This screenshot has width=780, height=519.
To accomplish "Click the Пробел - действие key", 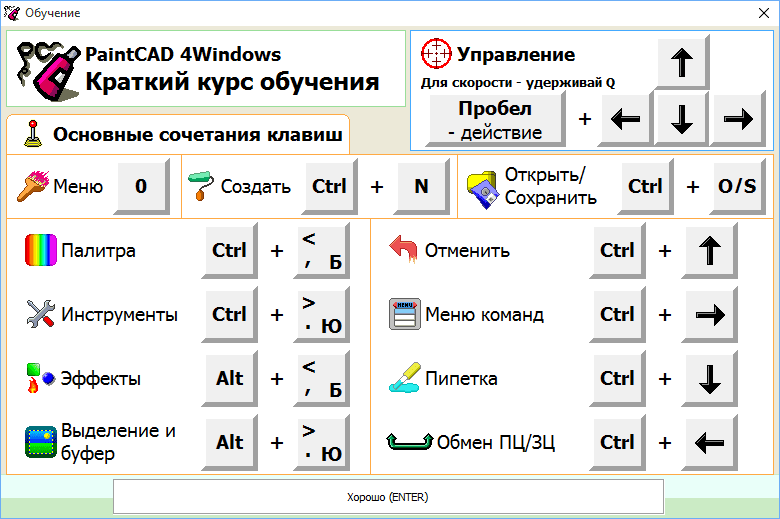I will tap(495, 120).
